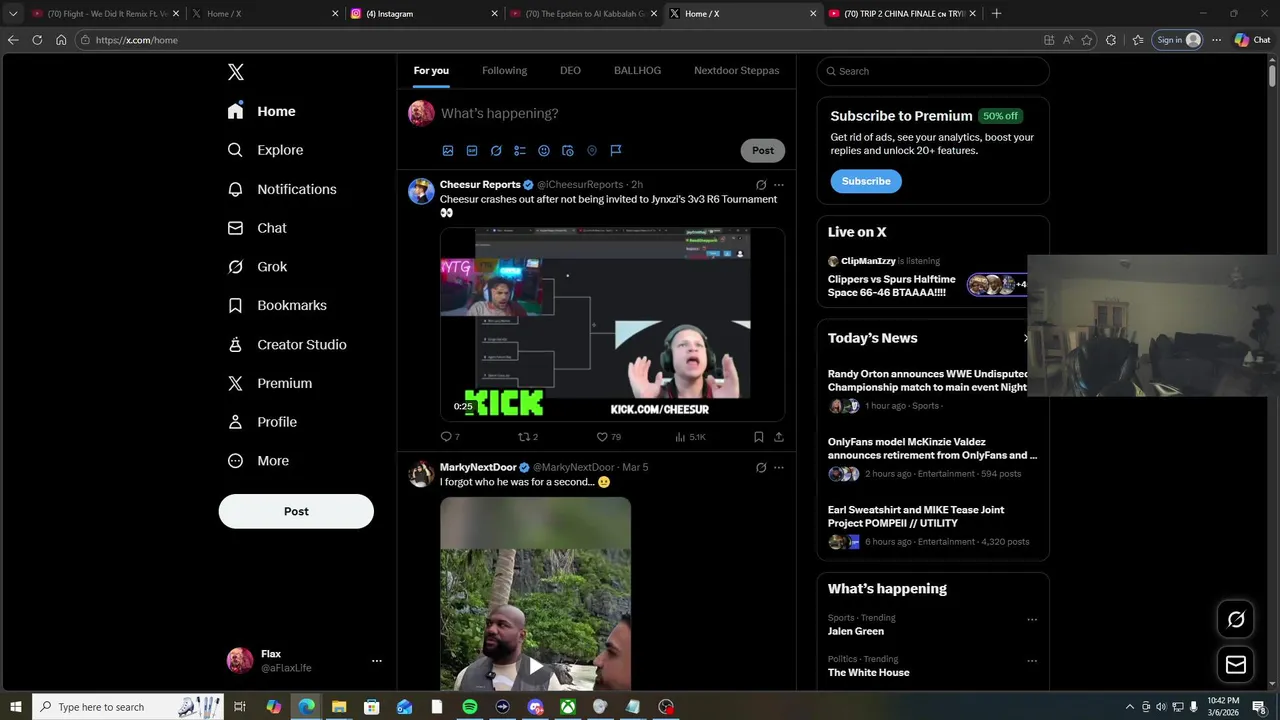Open Xbox app from taskbar
1280x720 pixels.
point(567,707)
